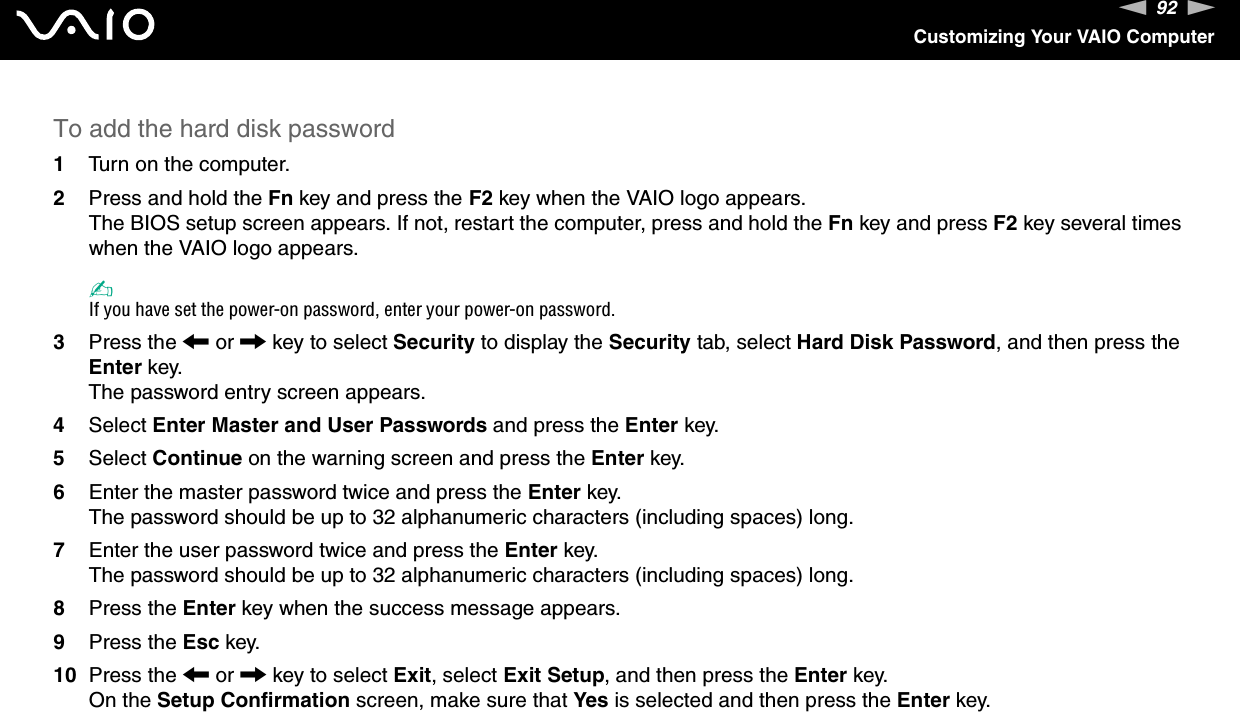Click the bold 'Continue' word in step 5
Viewport: 1240px width, 712px height.
197,459
